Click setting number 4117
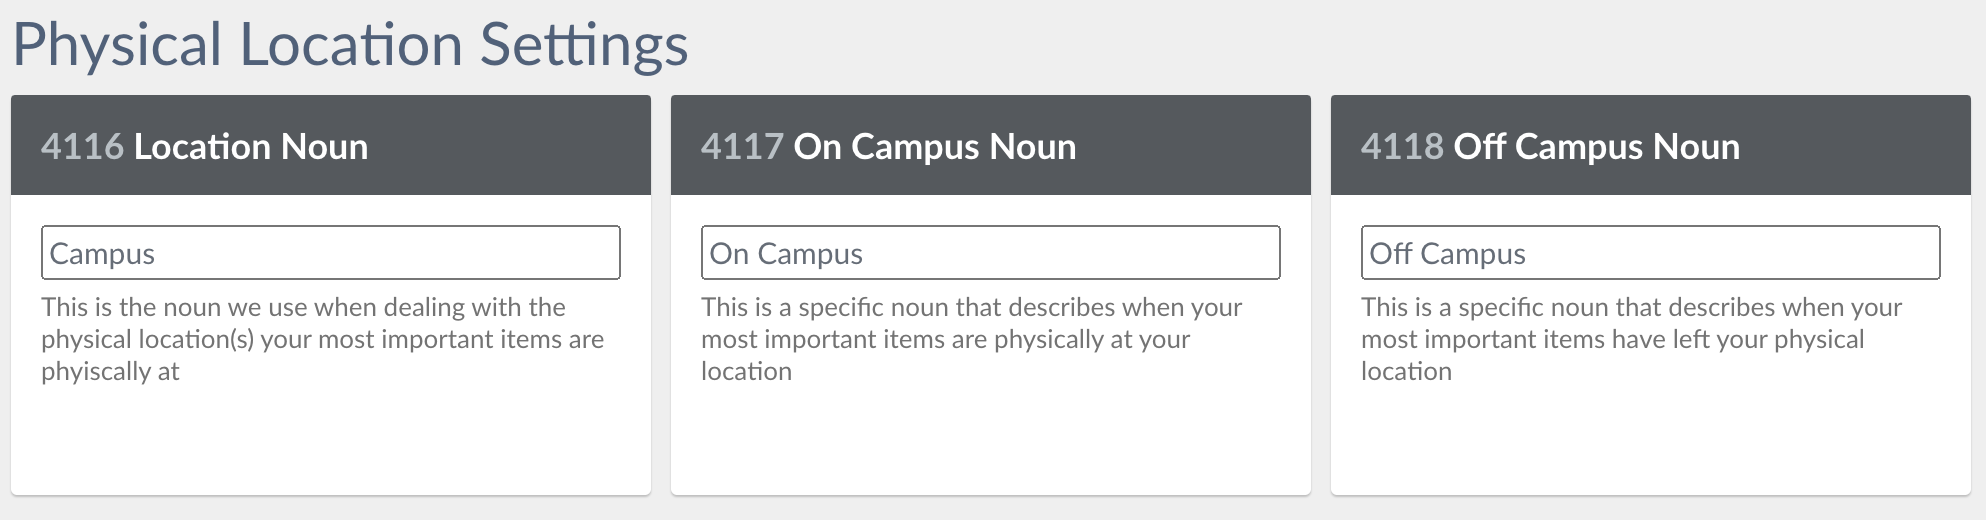The image size is (1986, 520). pos(742,147)
